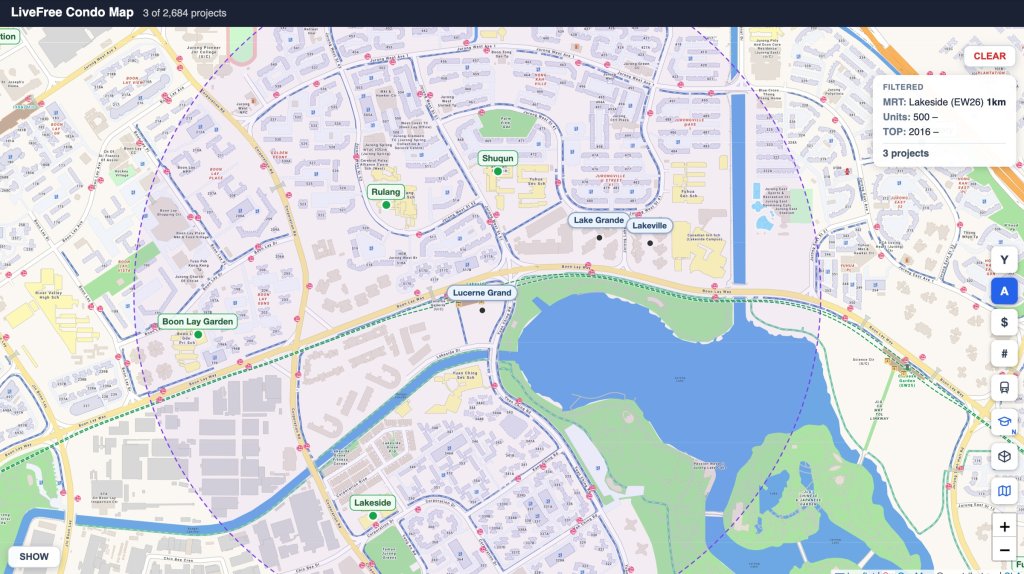Click the 'Units: 500 –' filter line
Screen dimensions: 1024x574
click(910, 117)
